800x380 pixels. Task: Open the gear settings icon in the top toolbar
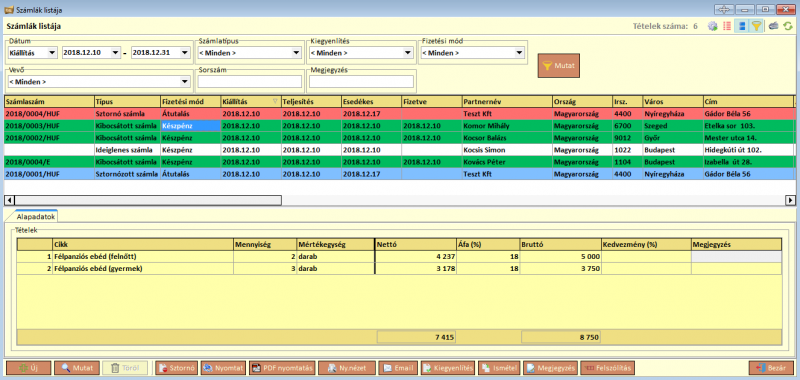[712, 26]
